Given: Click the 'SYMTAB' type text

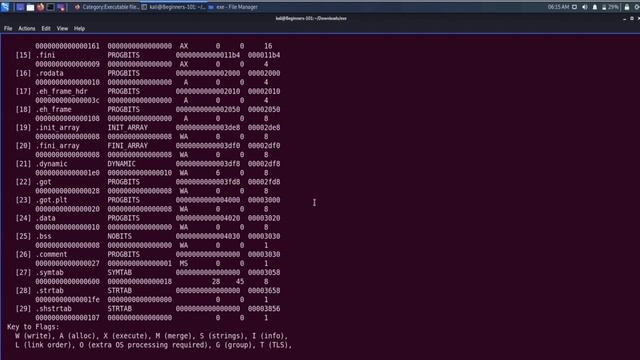Looking at the screenshot, I should click(120, 272).
